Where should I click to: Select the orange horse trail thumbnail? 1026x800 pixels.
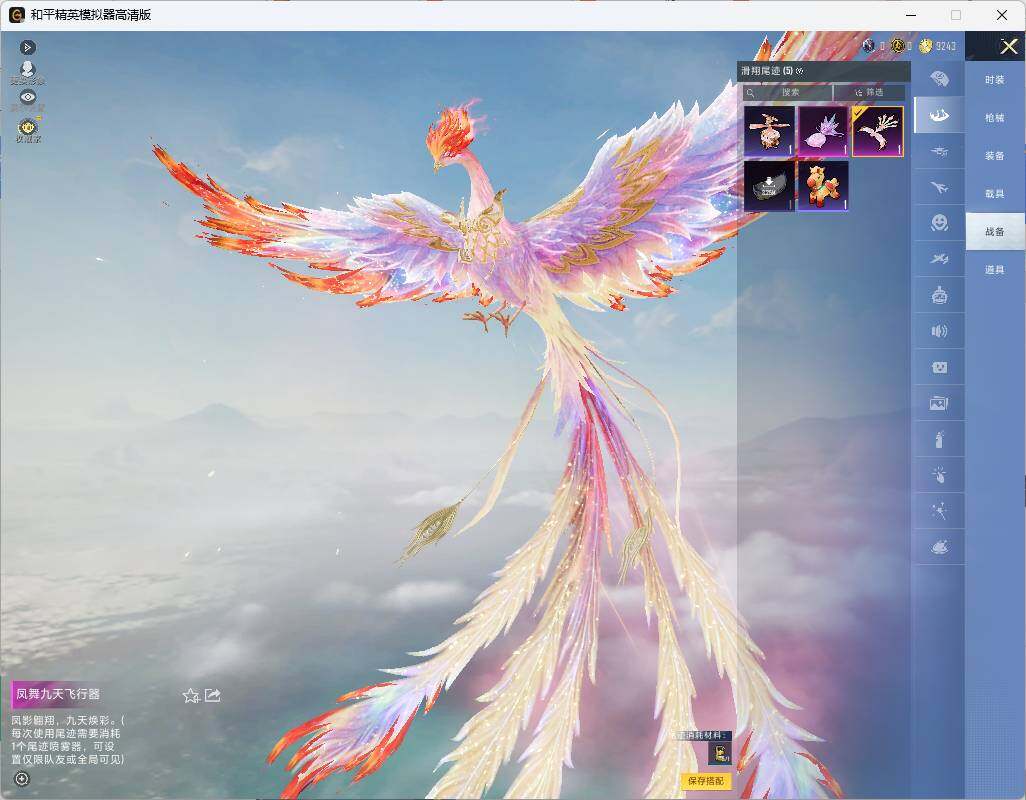click(823, 186)
